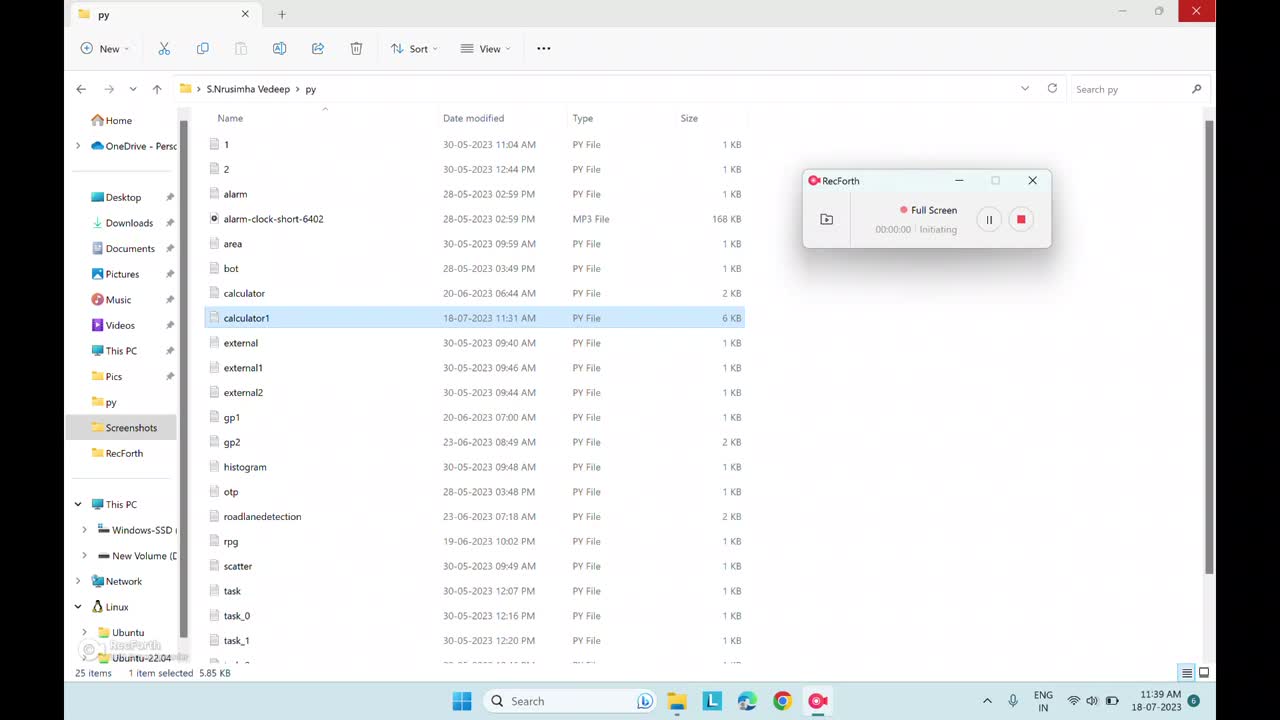Switch to large thumbnails view layout
Image resolution: width=1280 pixels, height=720 pixels.
[x=1204, y=673]
